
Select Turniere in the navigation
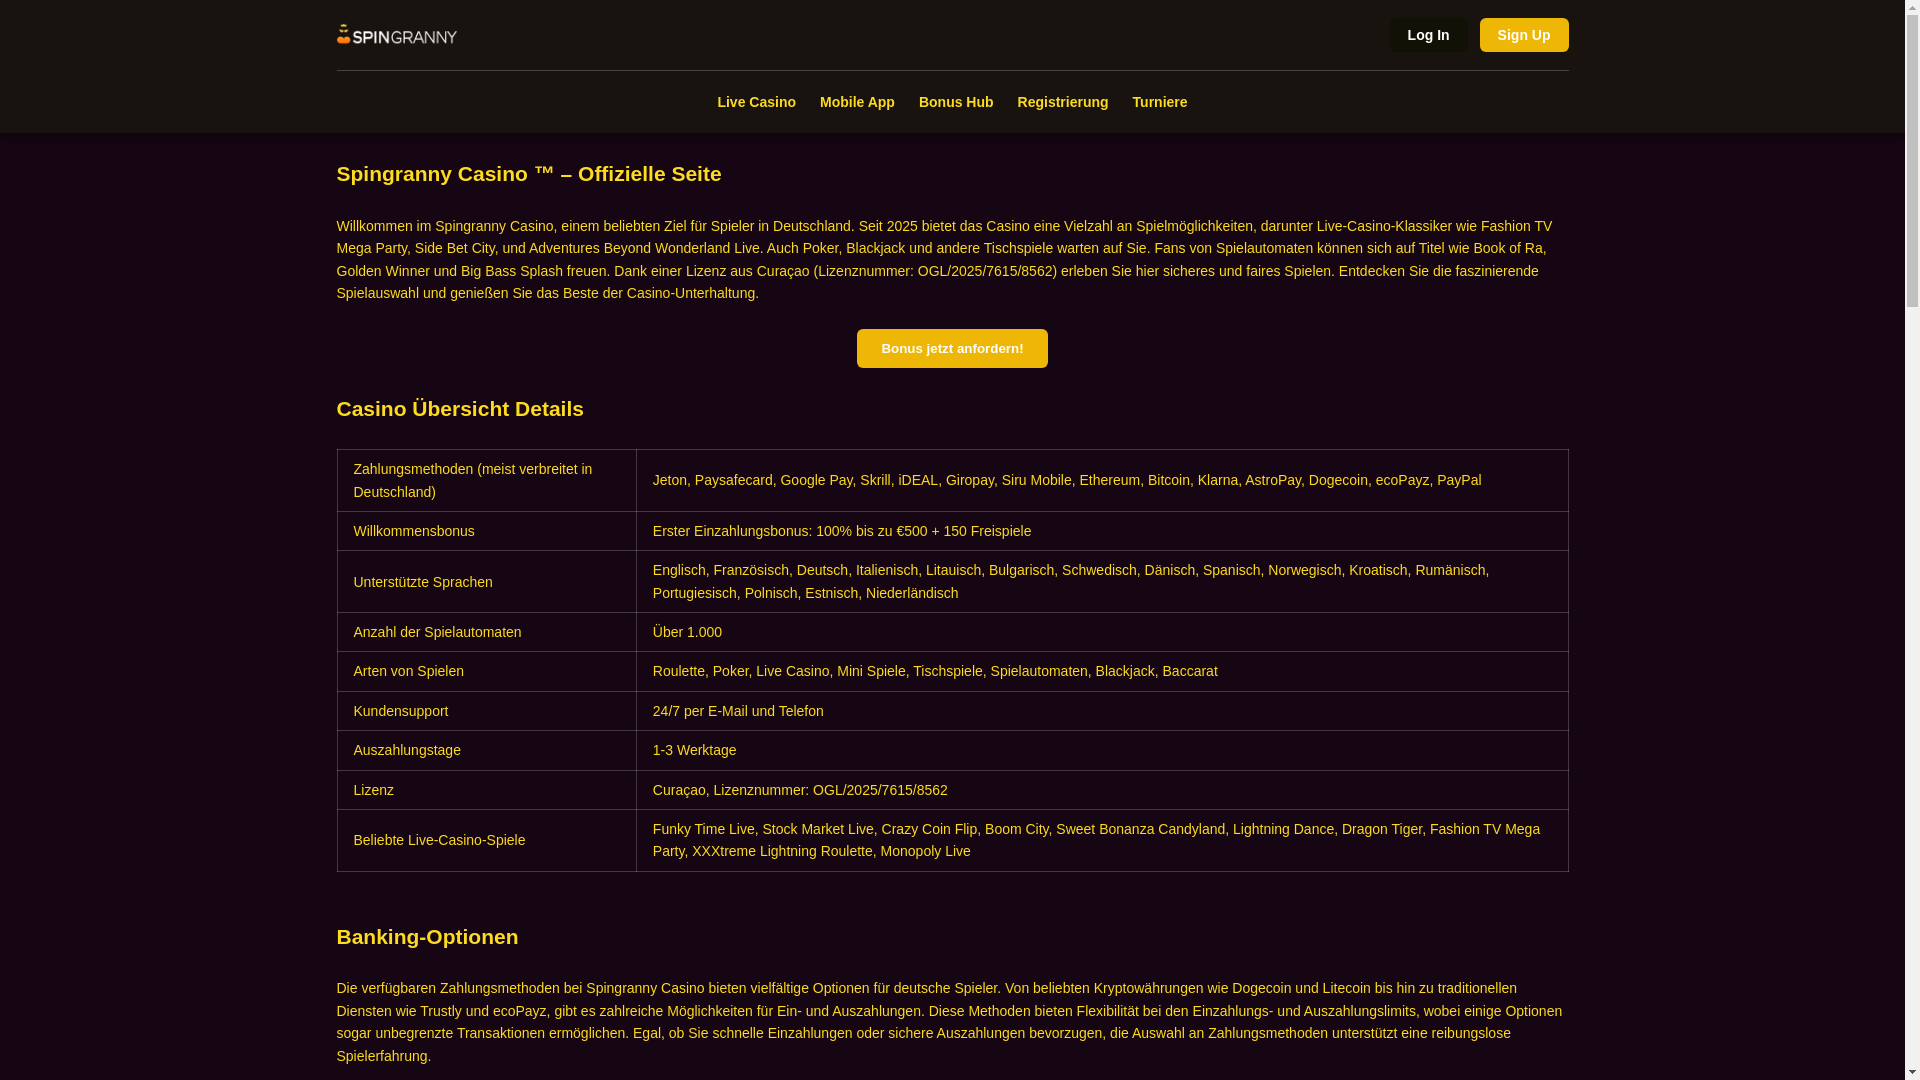(x=1160, y=102)
